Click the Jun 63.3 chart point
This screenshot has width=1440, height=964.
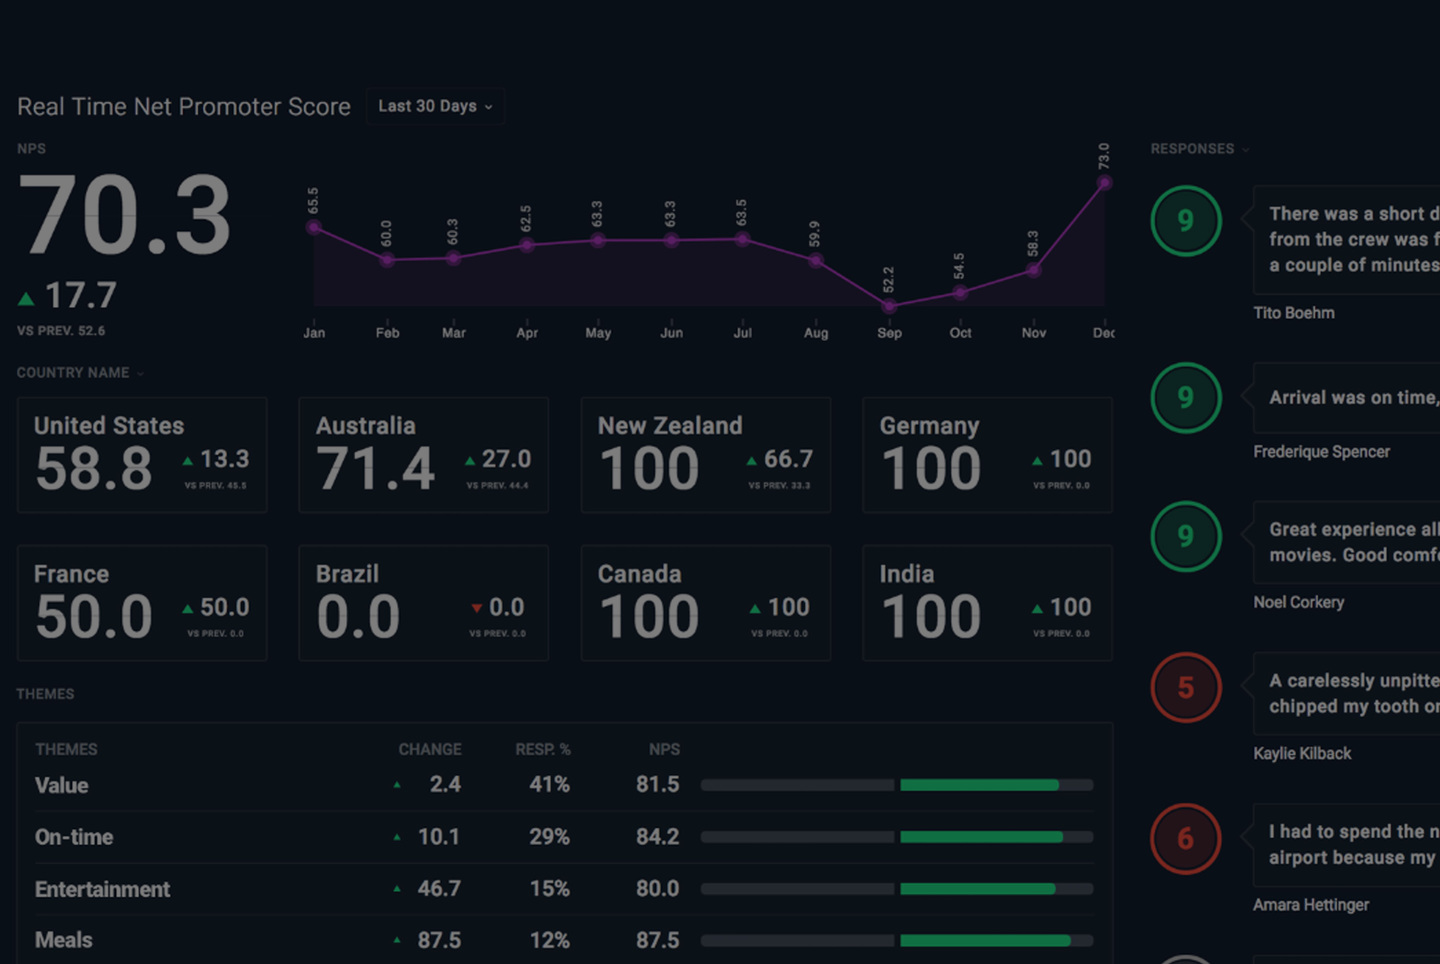[x=671, y=240]
